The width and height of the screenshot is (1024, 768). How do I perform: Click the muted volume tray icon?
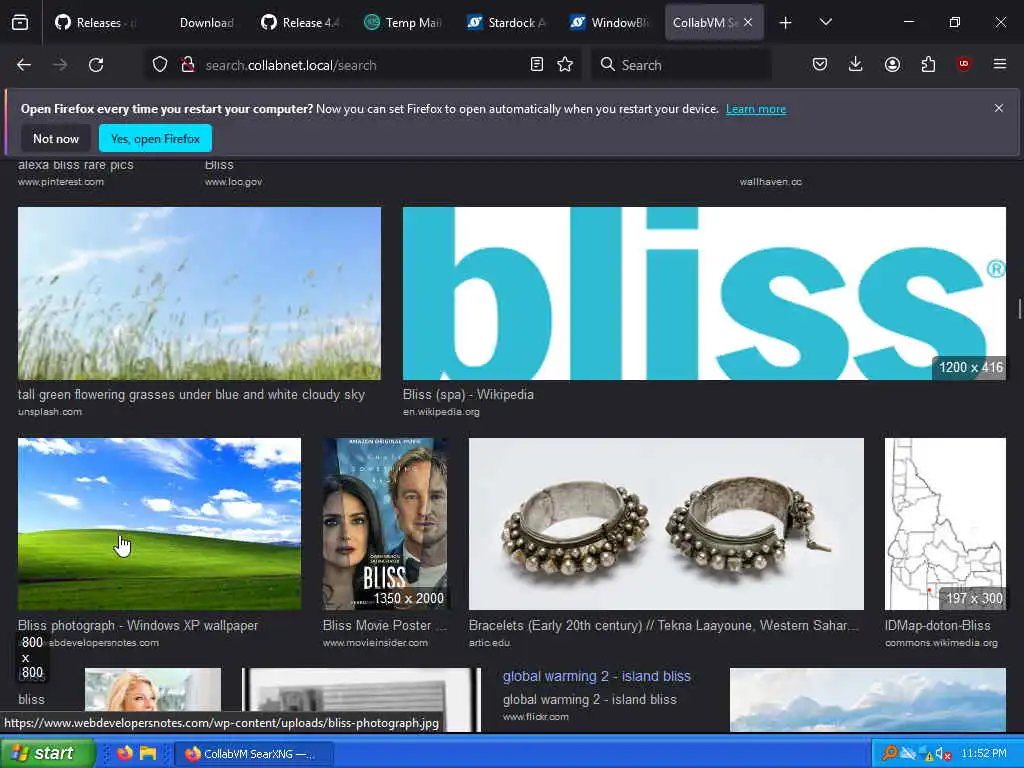[942, 753]
